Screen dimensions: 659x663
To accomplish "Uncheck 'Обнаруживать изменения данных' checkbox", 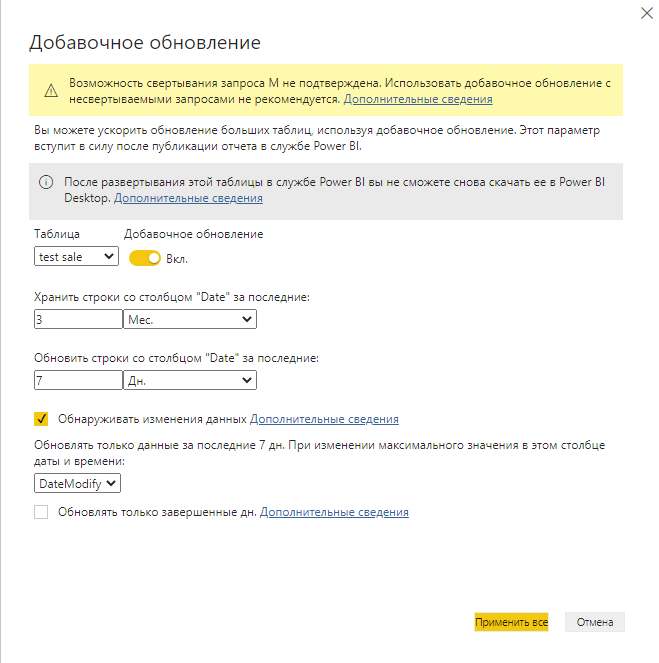I will [x=41, y=419].
